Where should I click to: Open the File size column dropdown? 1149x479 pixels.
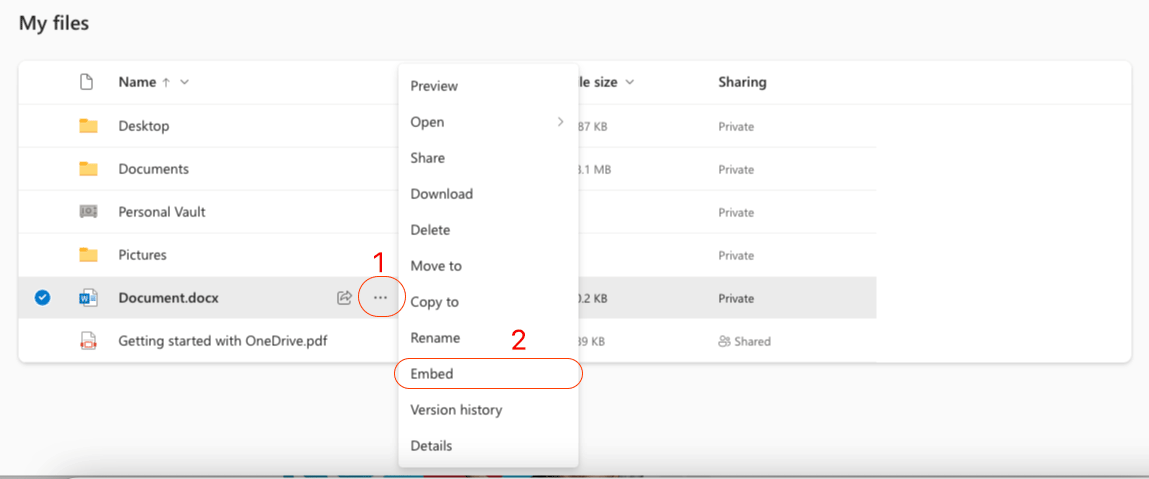coord(629,82)
